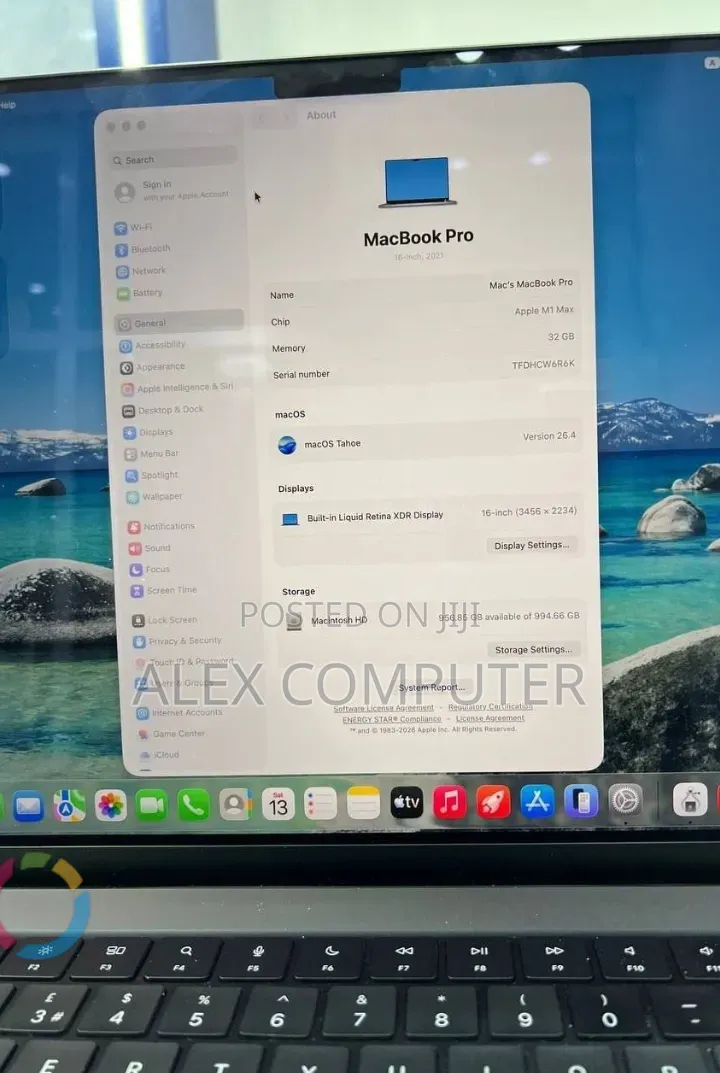Open Photos from the Dock
720x1073 pixels.
(x=110, y=805)
